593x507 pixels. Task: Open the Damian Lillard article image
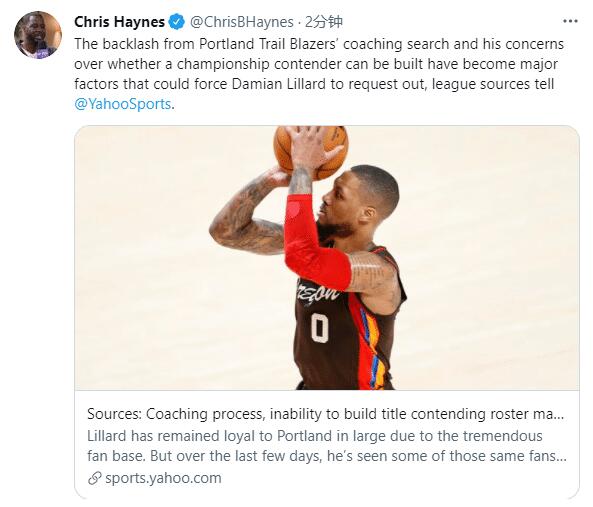point(327,258)
